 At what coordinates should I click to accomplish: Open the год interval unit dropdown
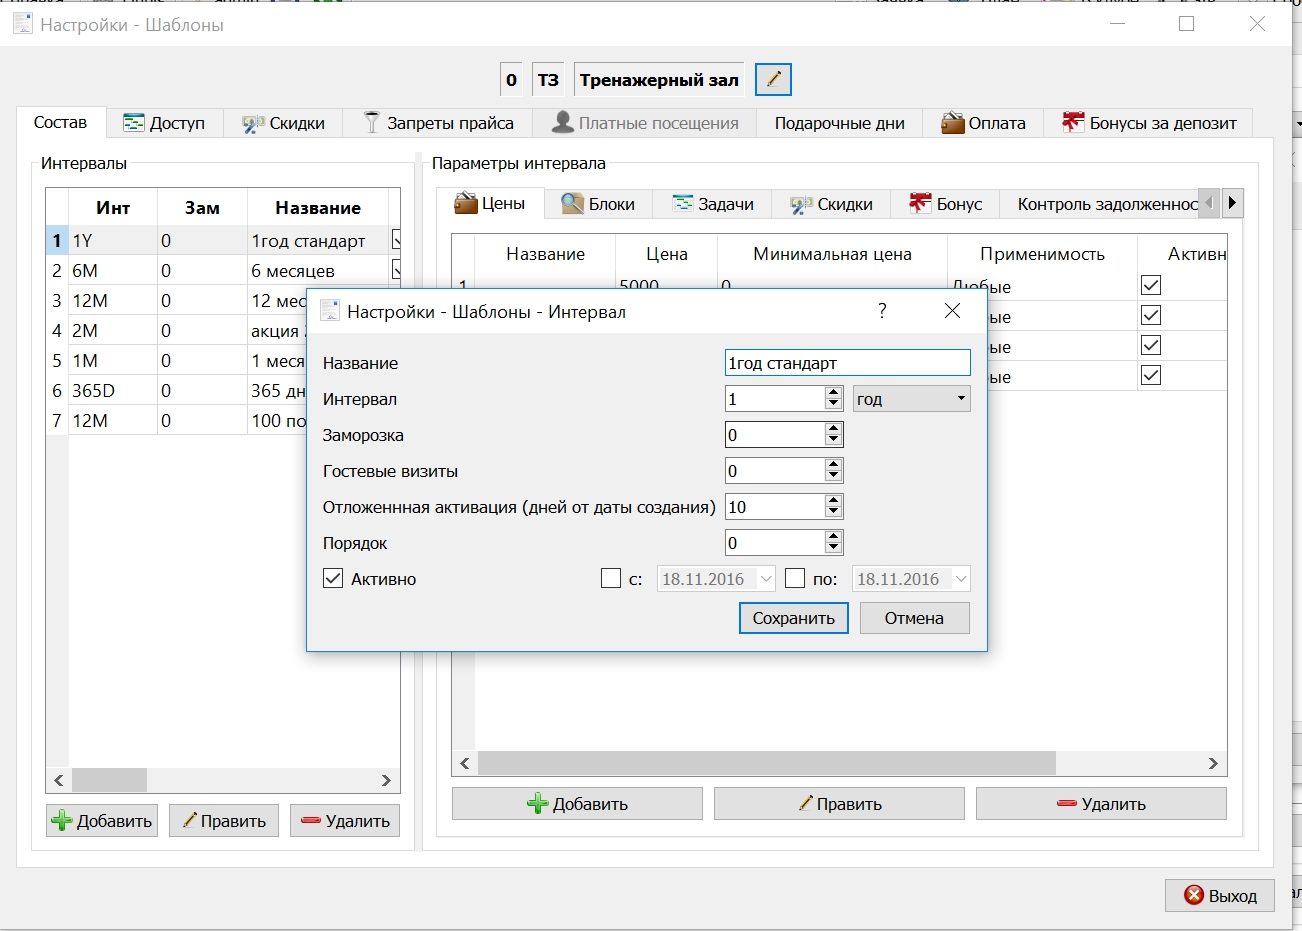tap(912, 398)
